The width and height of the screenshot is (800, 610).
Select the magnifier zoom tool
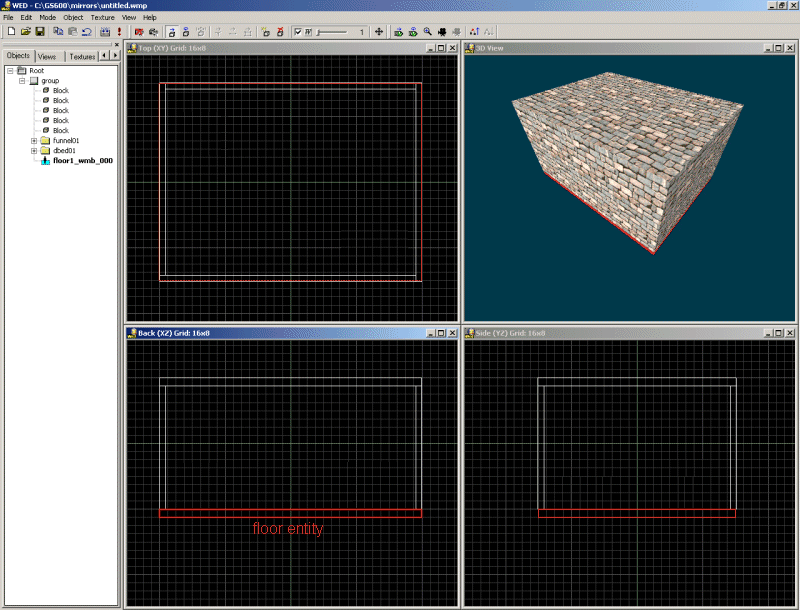(x=428, y=32)
